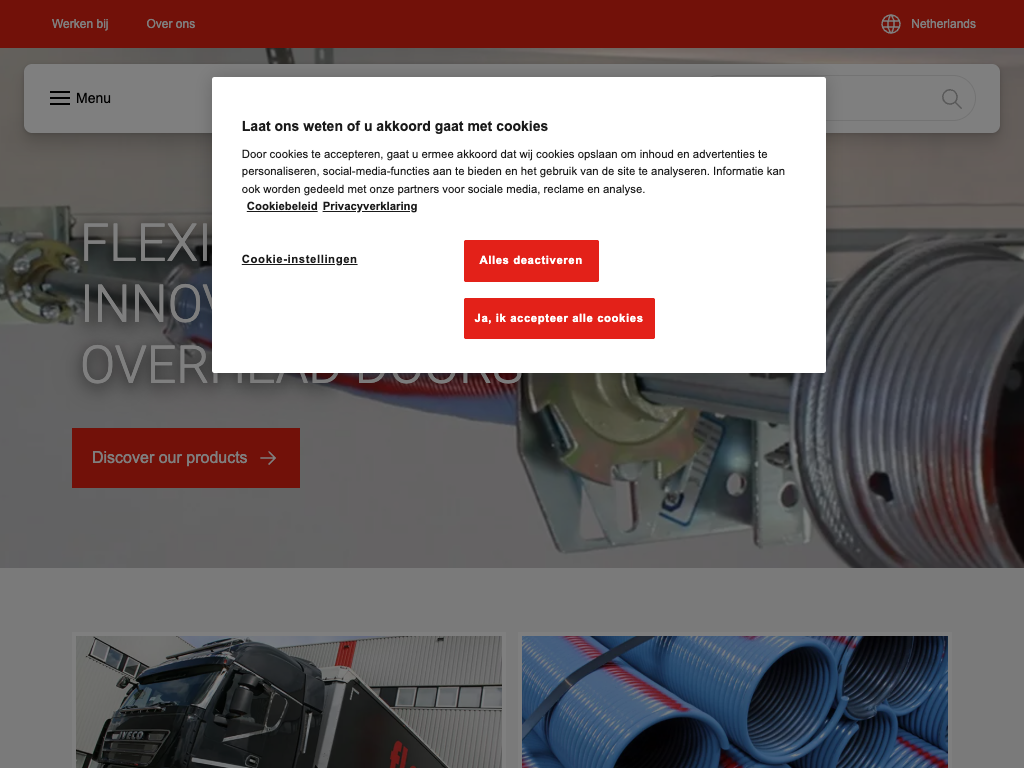Open the Over ons page
Viewport: 1024px width, 768px height.
(170, 24)
